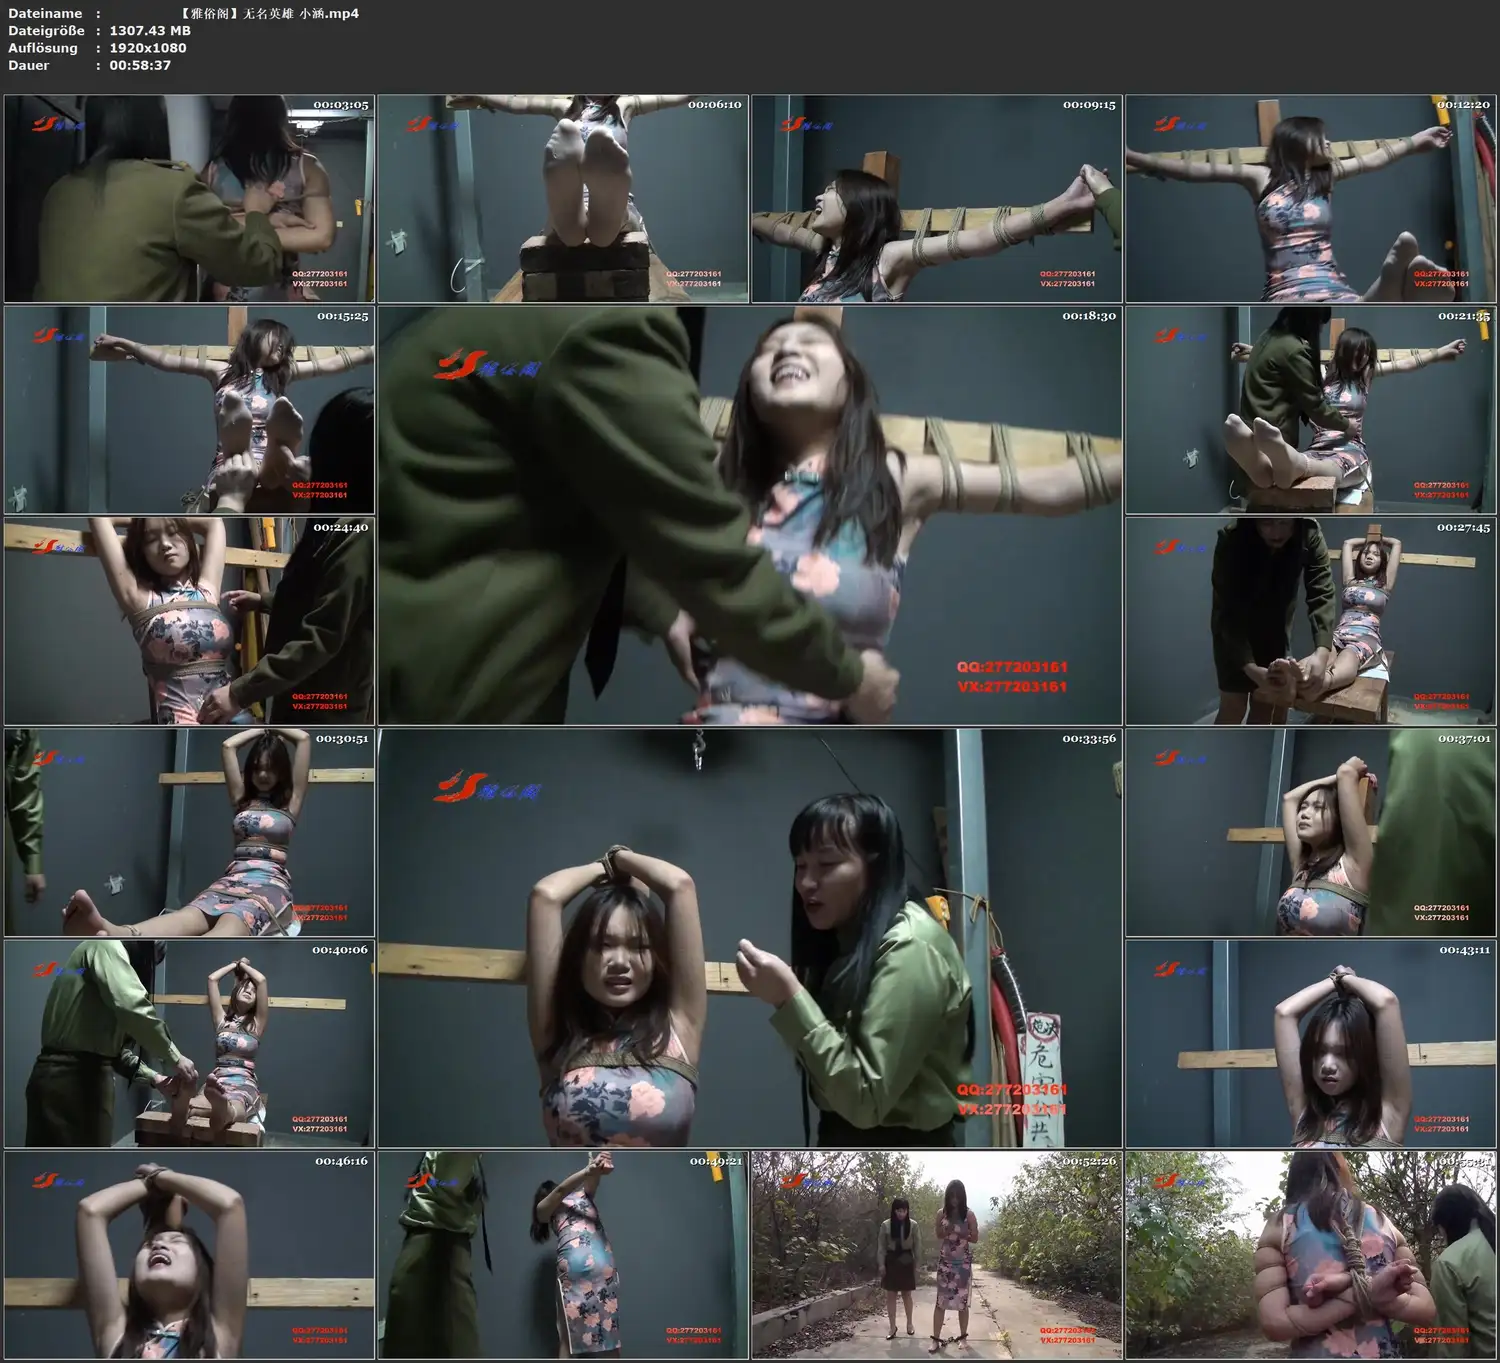This screenshot has width=1500, height=1363.
Task: Open the thumbnail timestamped 00:03:05
Action: click(x=189, y=199)
